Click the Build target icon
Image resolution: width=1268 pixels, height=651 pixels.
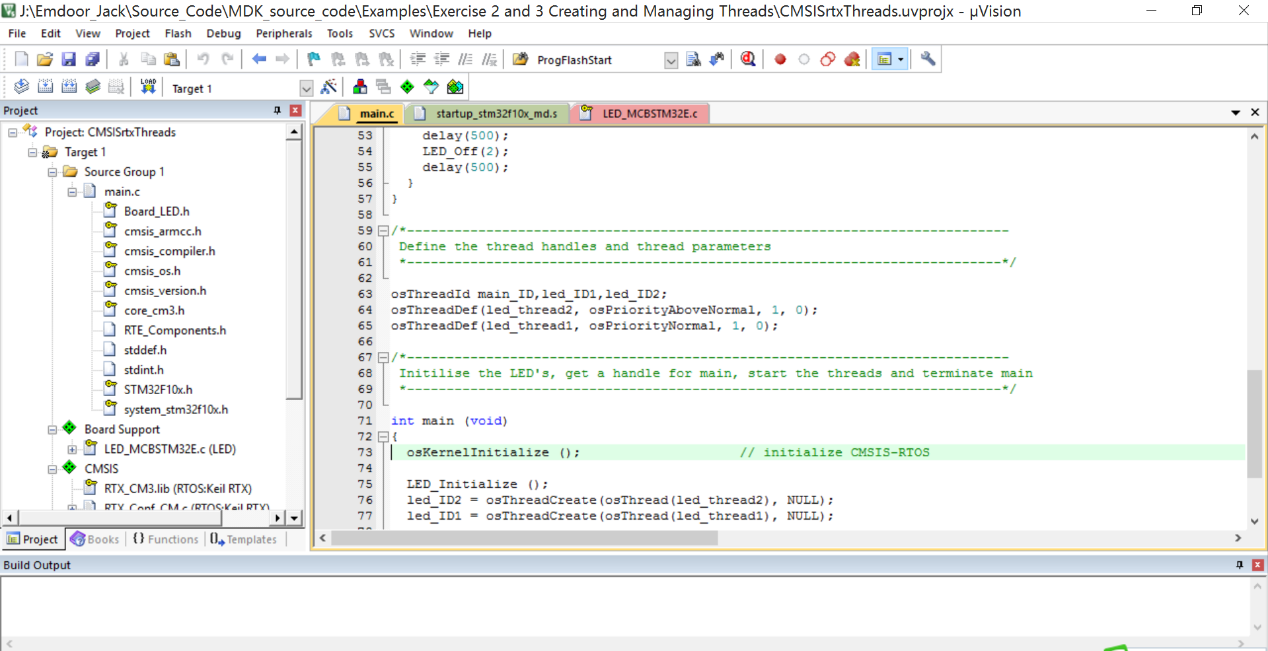tap(45, 88)
